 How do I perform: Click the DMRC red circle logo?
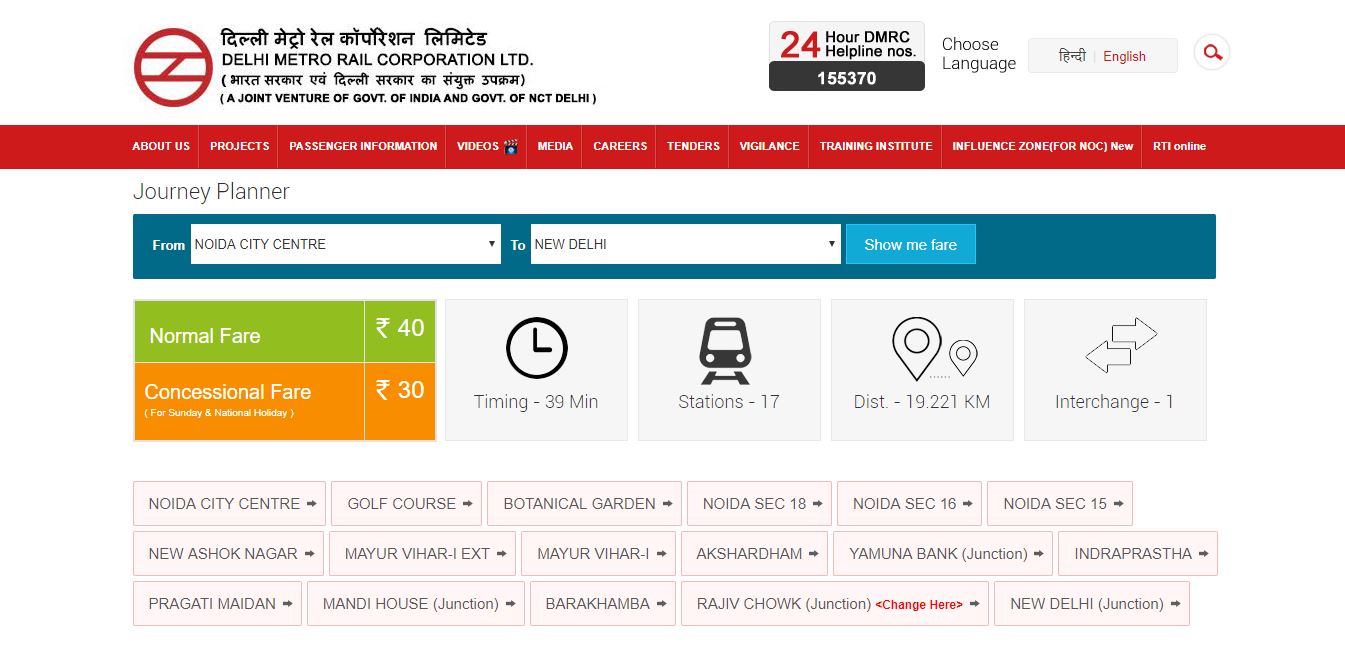pyautogui.click(x=173, y=67)
